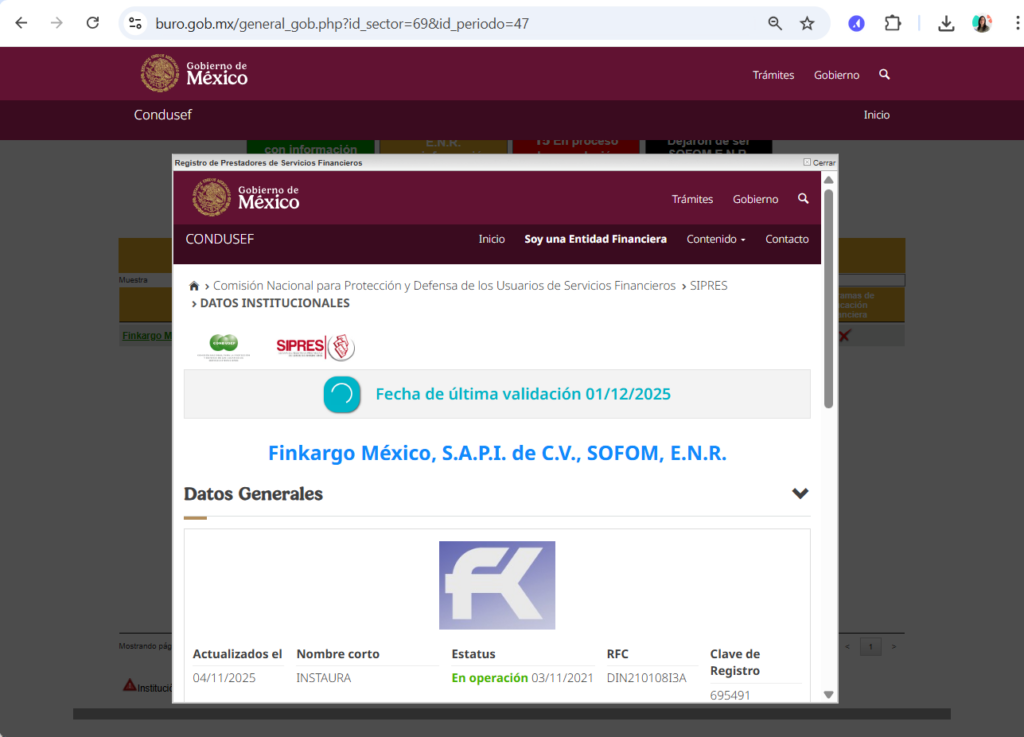The width and height of the screenshot is (1024, 737).
Task: Go to Contacto in the CONDUSEF navbar
Action: (787, 239)
